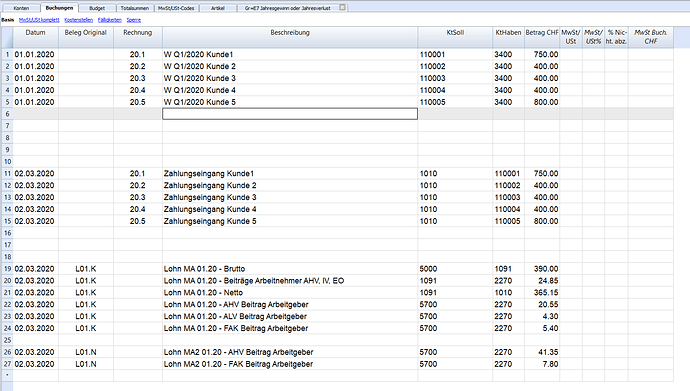
Task: Click invoice number 20.5 in row 15
Action: tap(138, 221)
